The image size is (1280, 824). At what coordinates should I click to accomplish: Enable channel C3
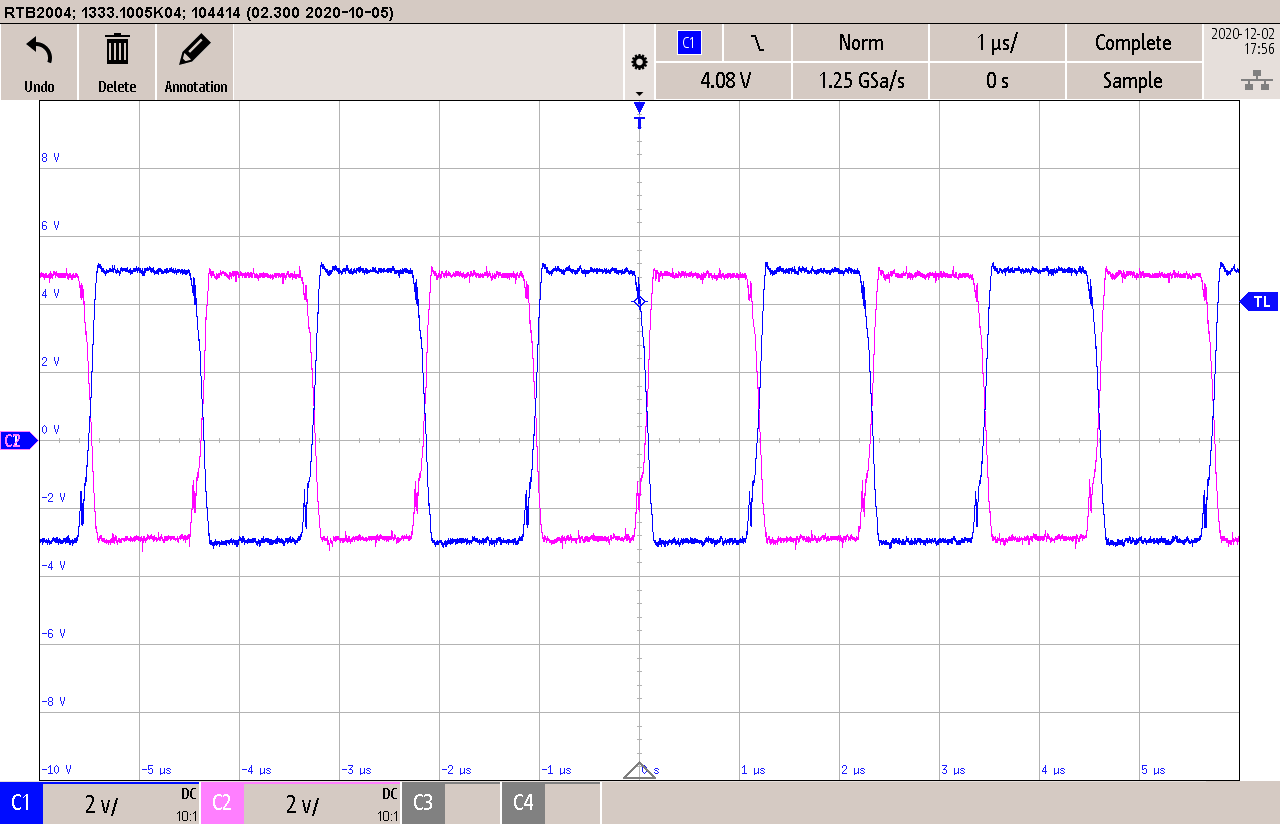(422, 803)
